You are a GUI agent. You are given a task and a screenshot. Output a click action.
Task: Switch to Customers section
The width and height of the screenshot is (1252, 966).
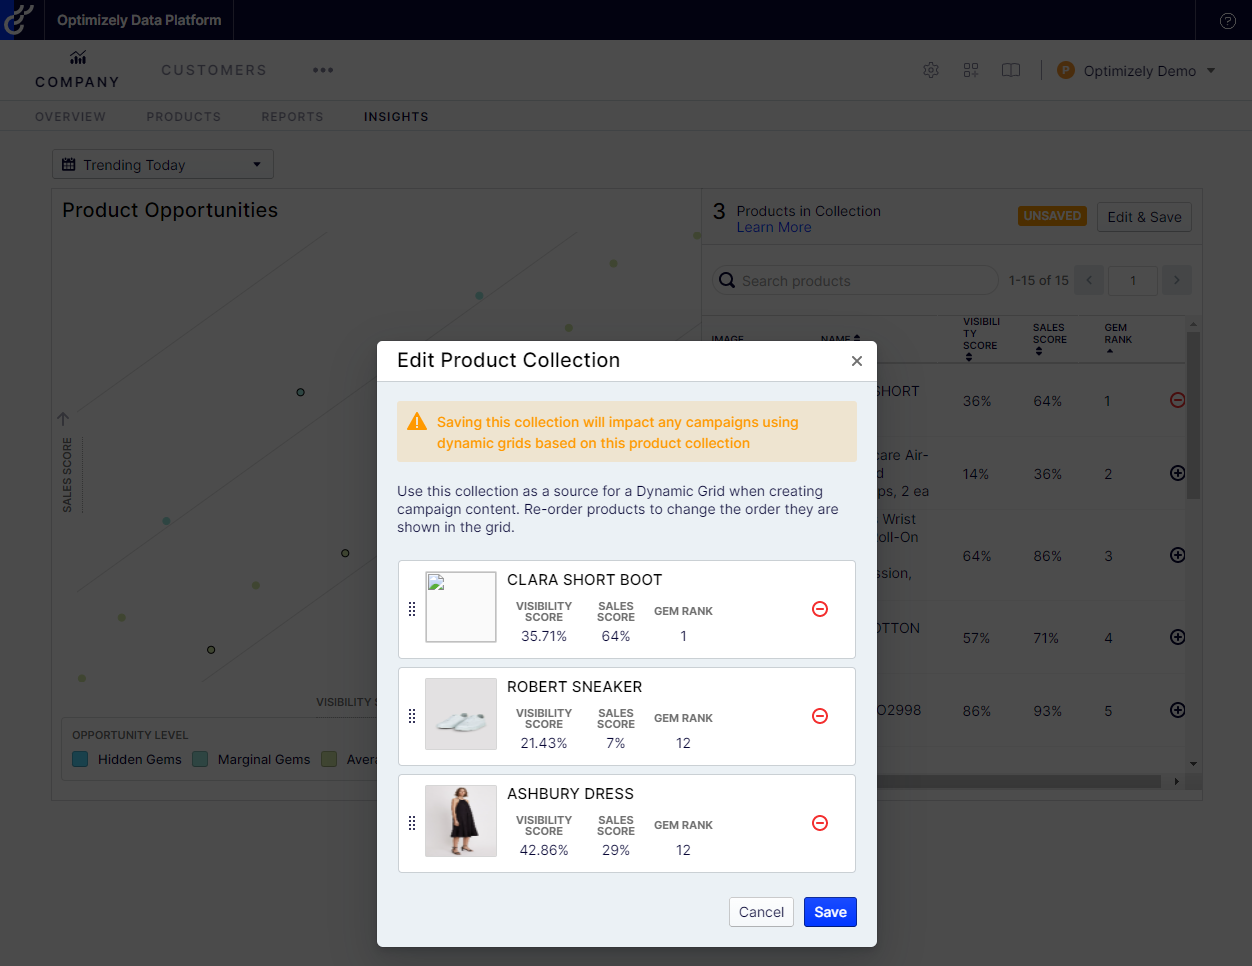214,70
